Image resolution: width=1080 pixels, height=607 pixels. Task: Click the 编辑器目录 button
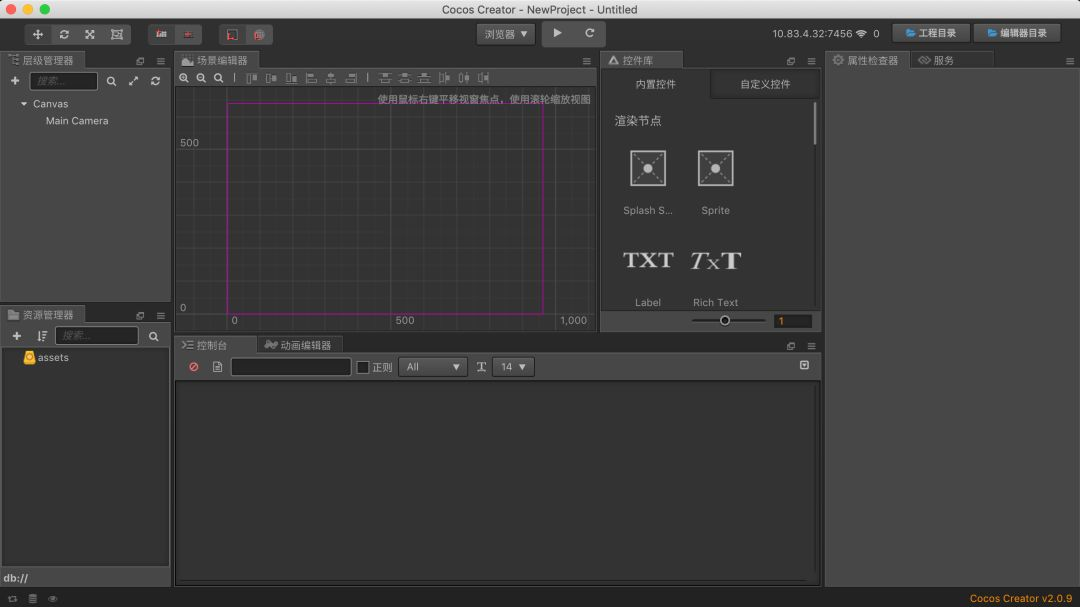[x=1016, y=33]
